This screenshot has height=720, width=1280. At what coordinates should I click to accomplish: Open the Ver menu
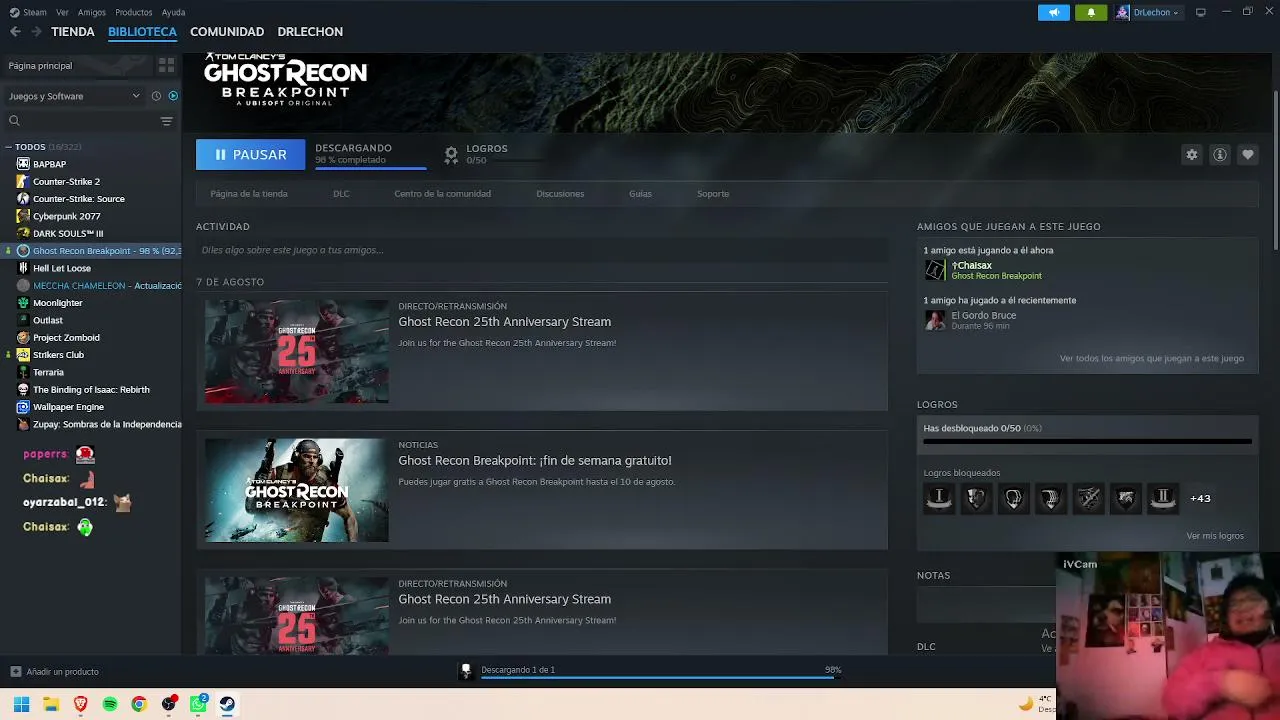[x=63, y=12]
